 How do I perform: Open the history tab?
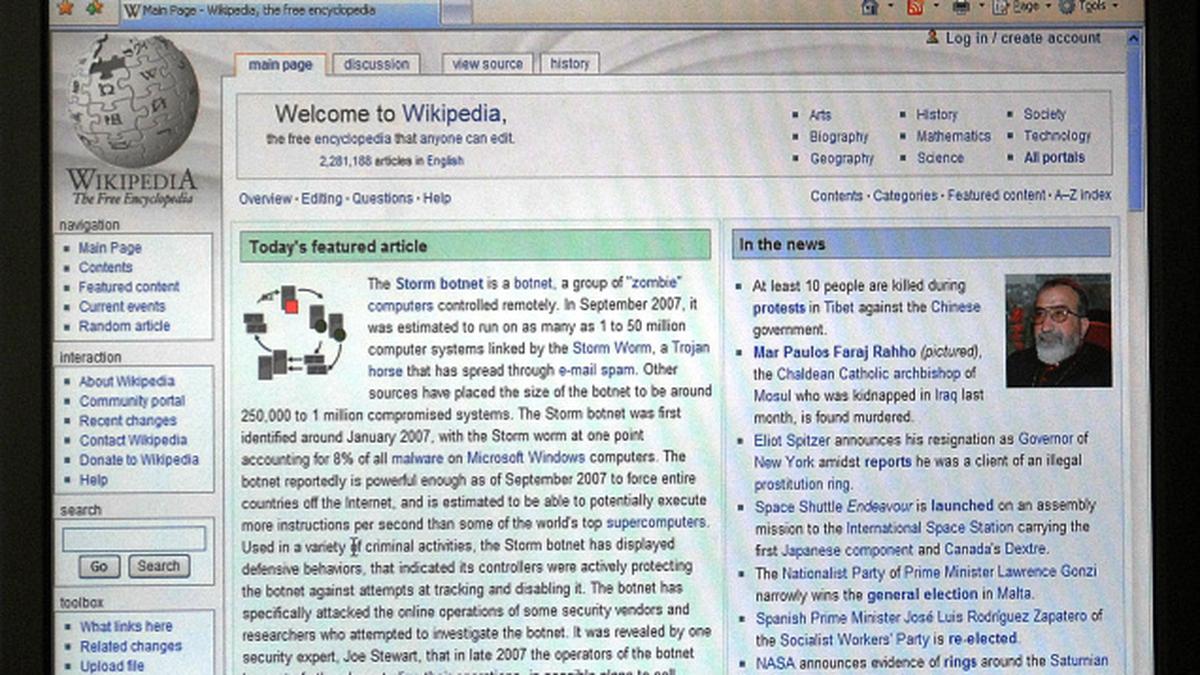click(x=569, y=63)
